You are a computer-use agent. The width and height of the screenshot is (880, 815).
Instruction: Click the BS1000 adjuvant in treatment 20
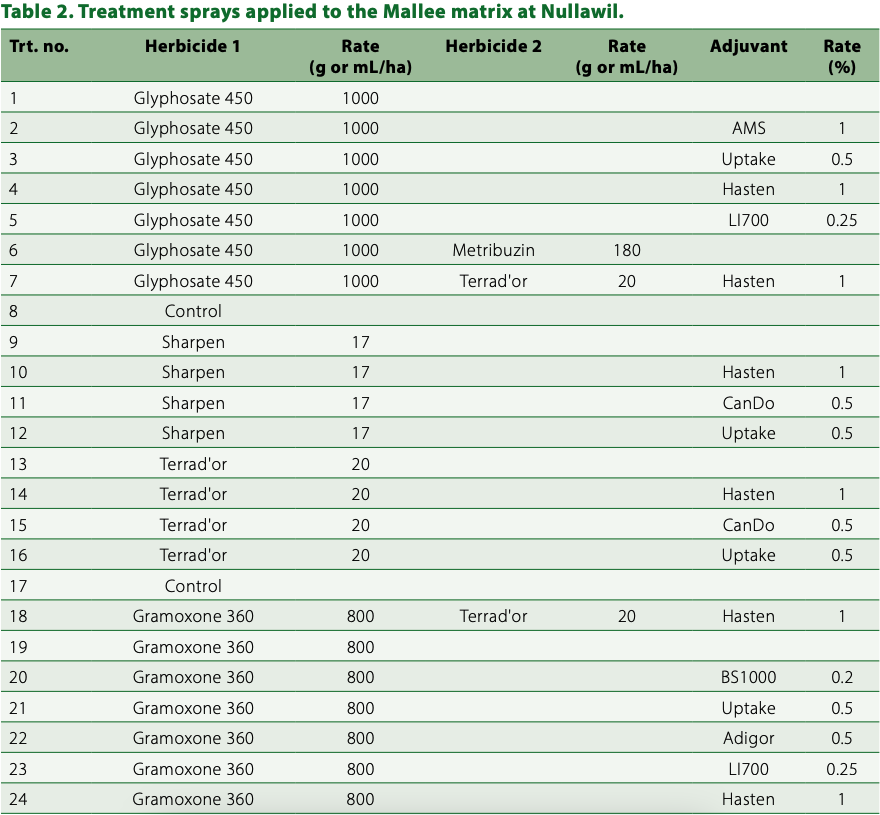(x=748, y=677)
